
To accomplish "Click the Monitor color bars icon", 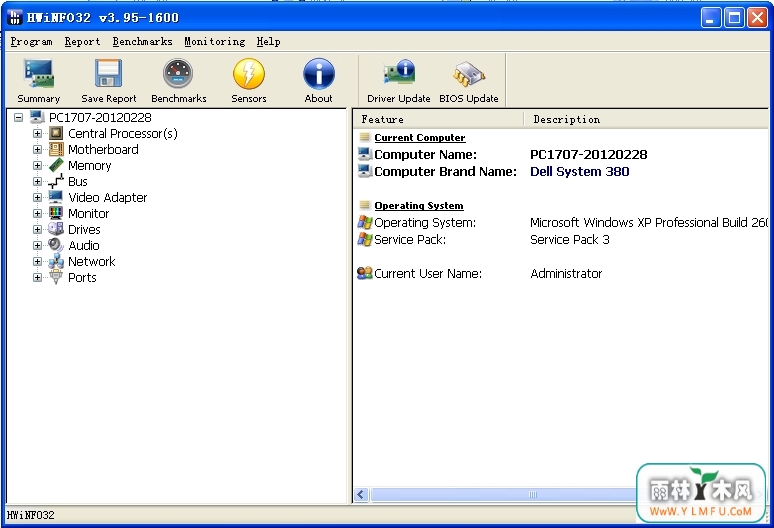I will point(56,213).
